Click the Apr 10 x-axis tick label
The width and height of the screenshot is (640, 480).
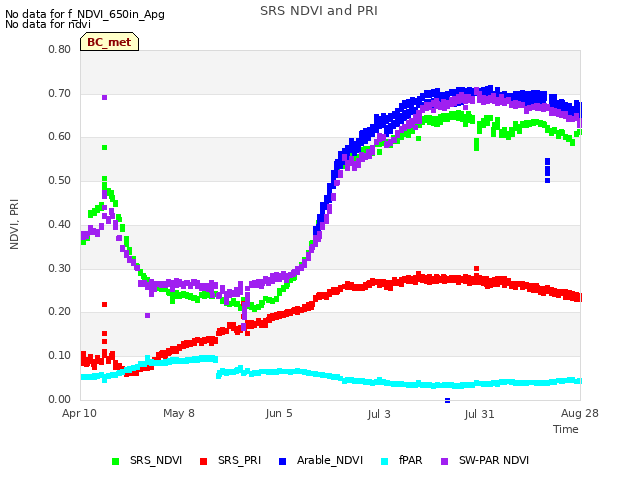79,413
